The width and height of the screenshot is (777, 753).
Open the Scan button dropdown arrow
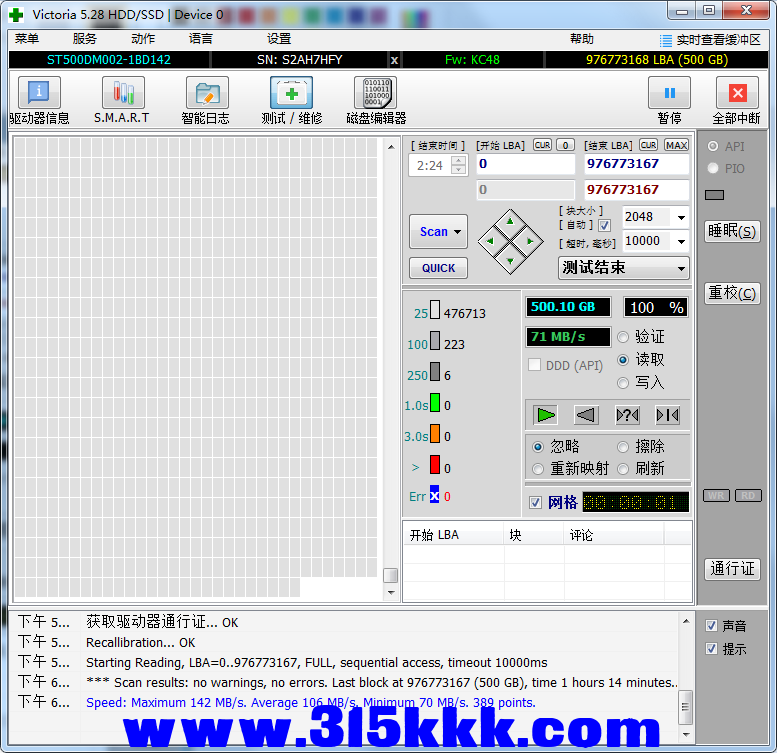[x=458, y=232]
